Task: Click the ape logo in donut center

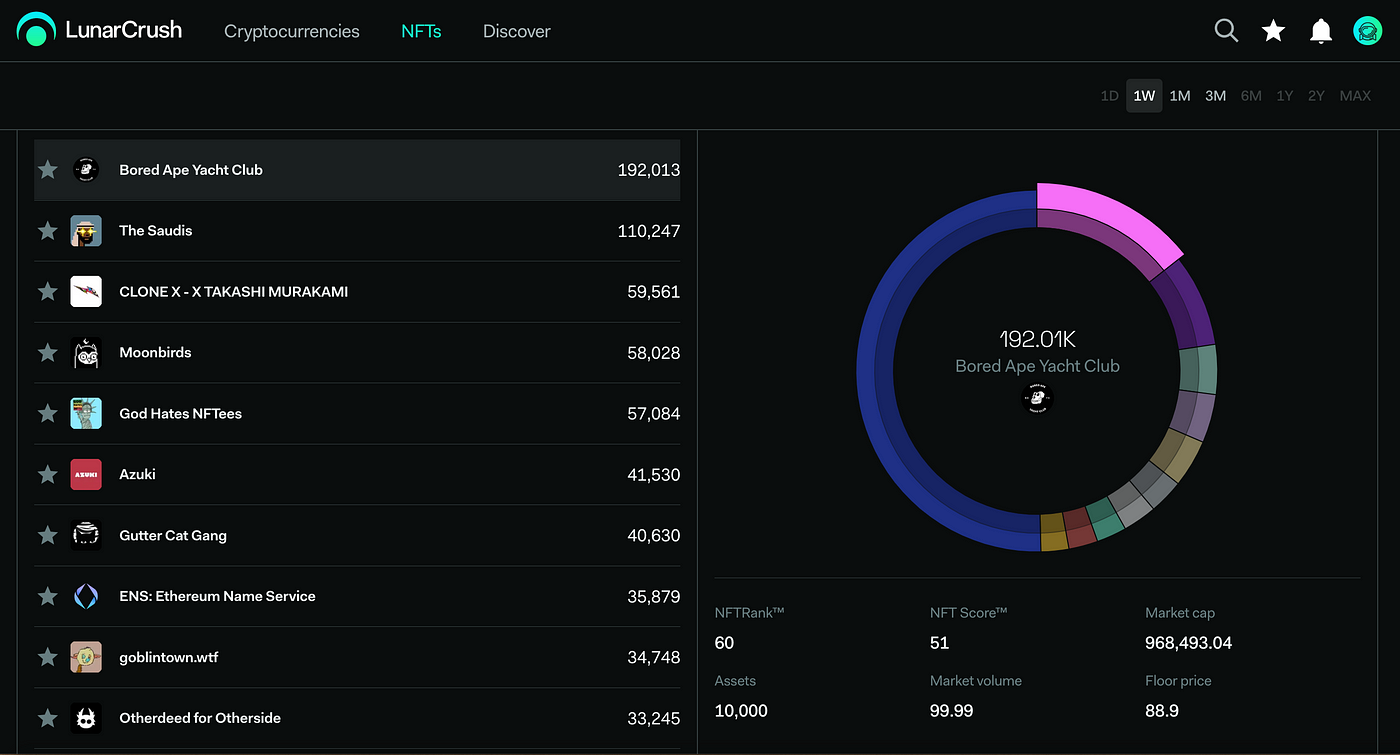Action: (x=1038, y=398)
